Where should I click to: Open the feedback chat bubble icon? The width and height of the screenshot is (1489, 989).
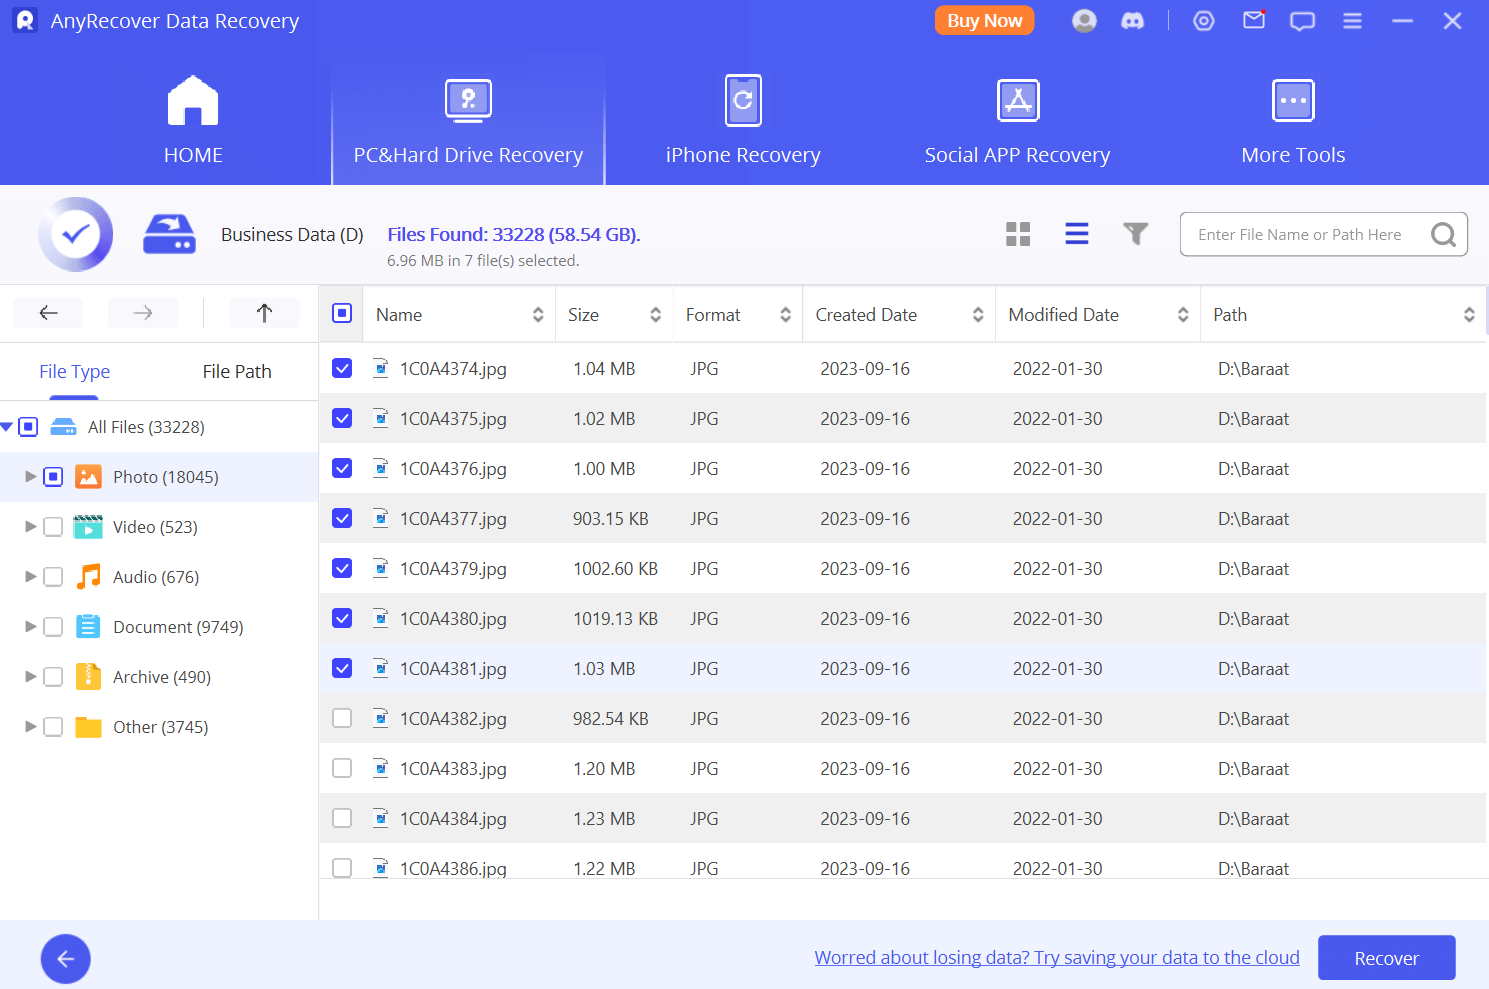(1302, 20)
